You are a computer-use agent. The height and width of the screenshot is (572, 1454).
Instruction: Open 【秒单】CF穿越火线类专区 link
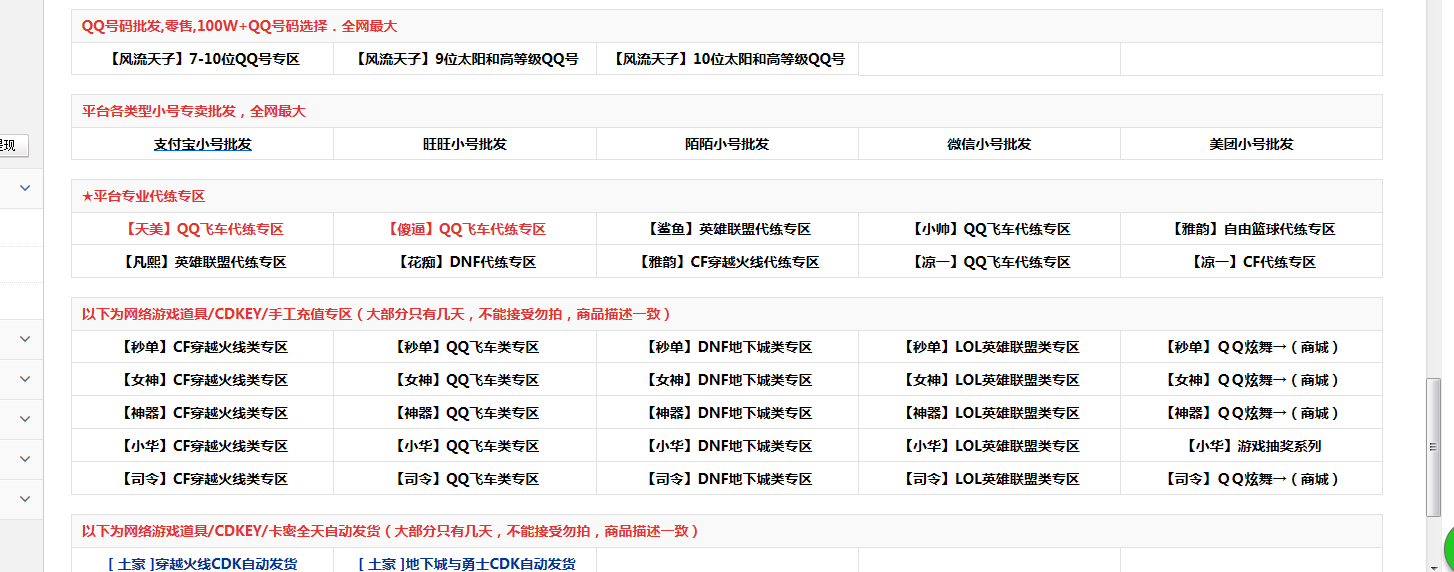(x=202, y=347)
